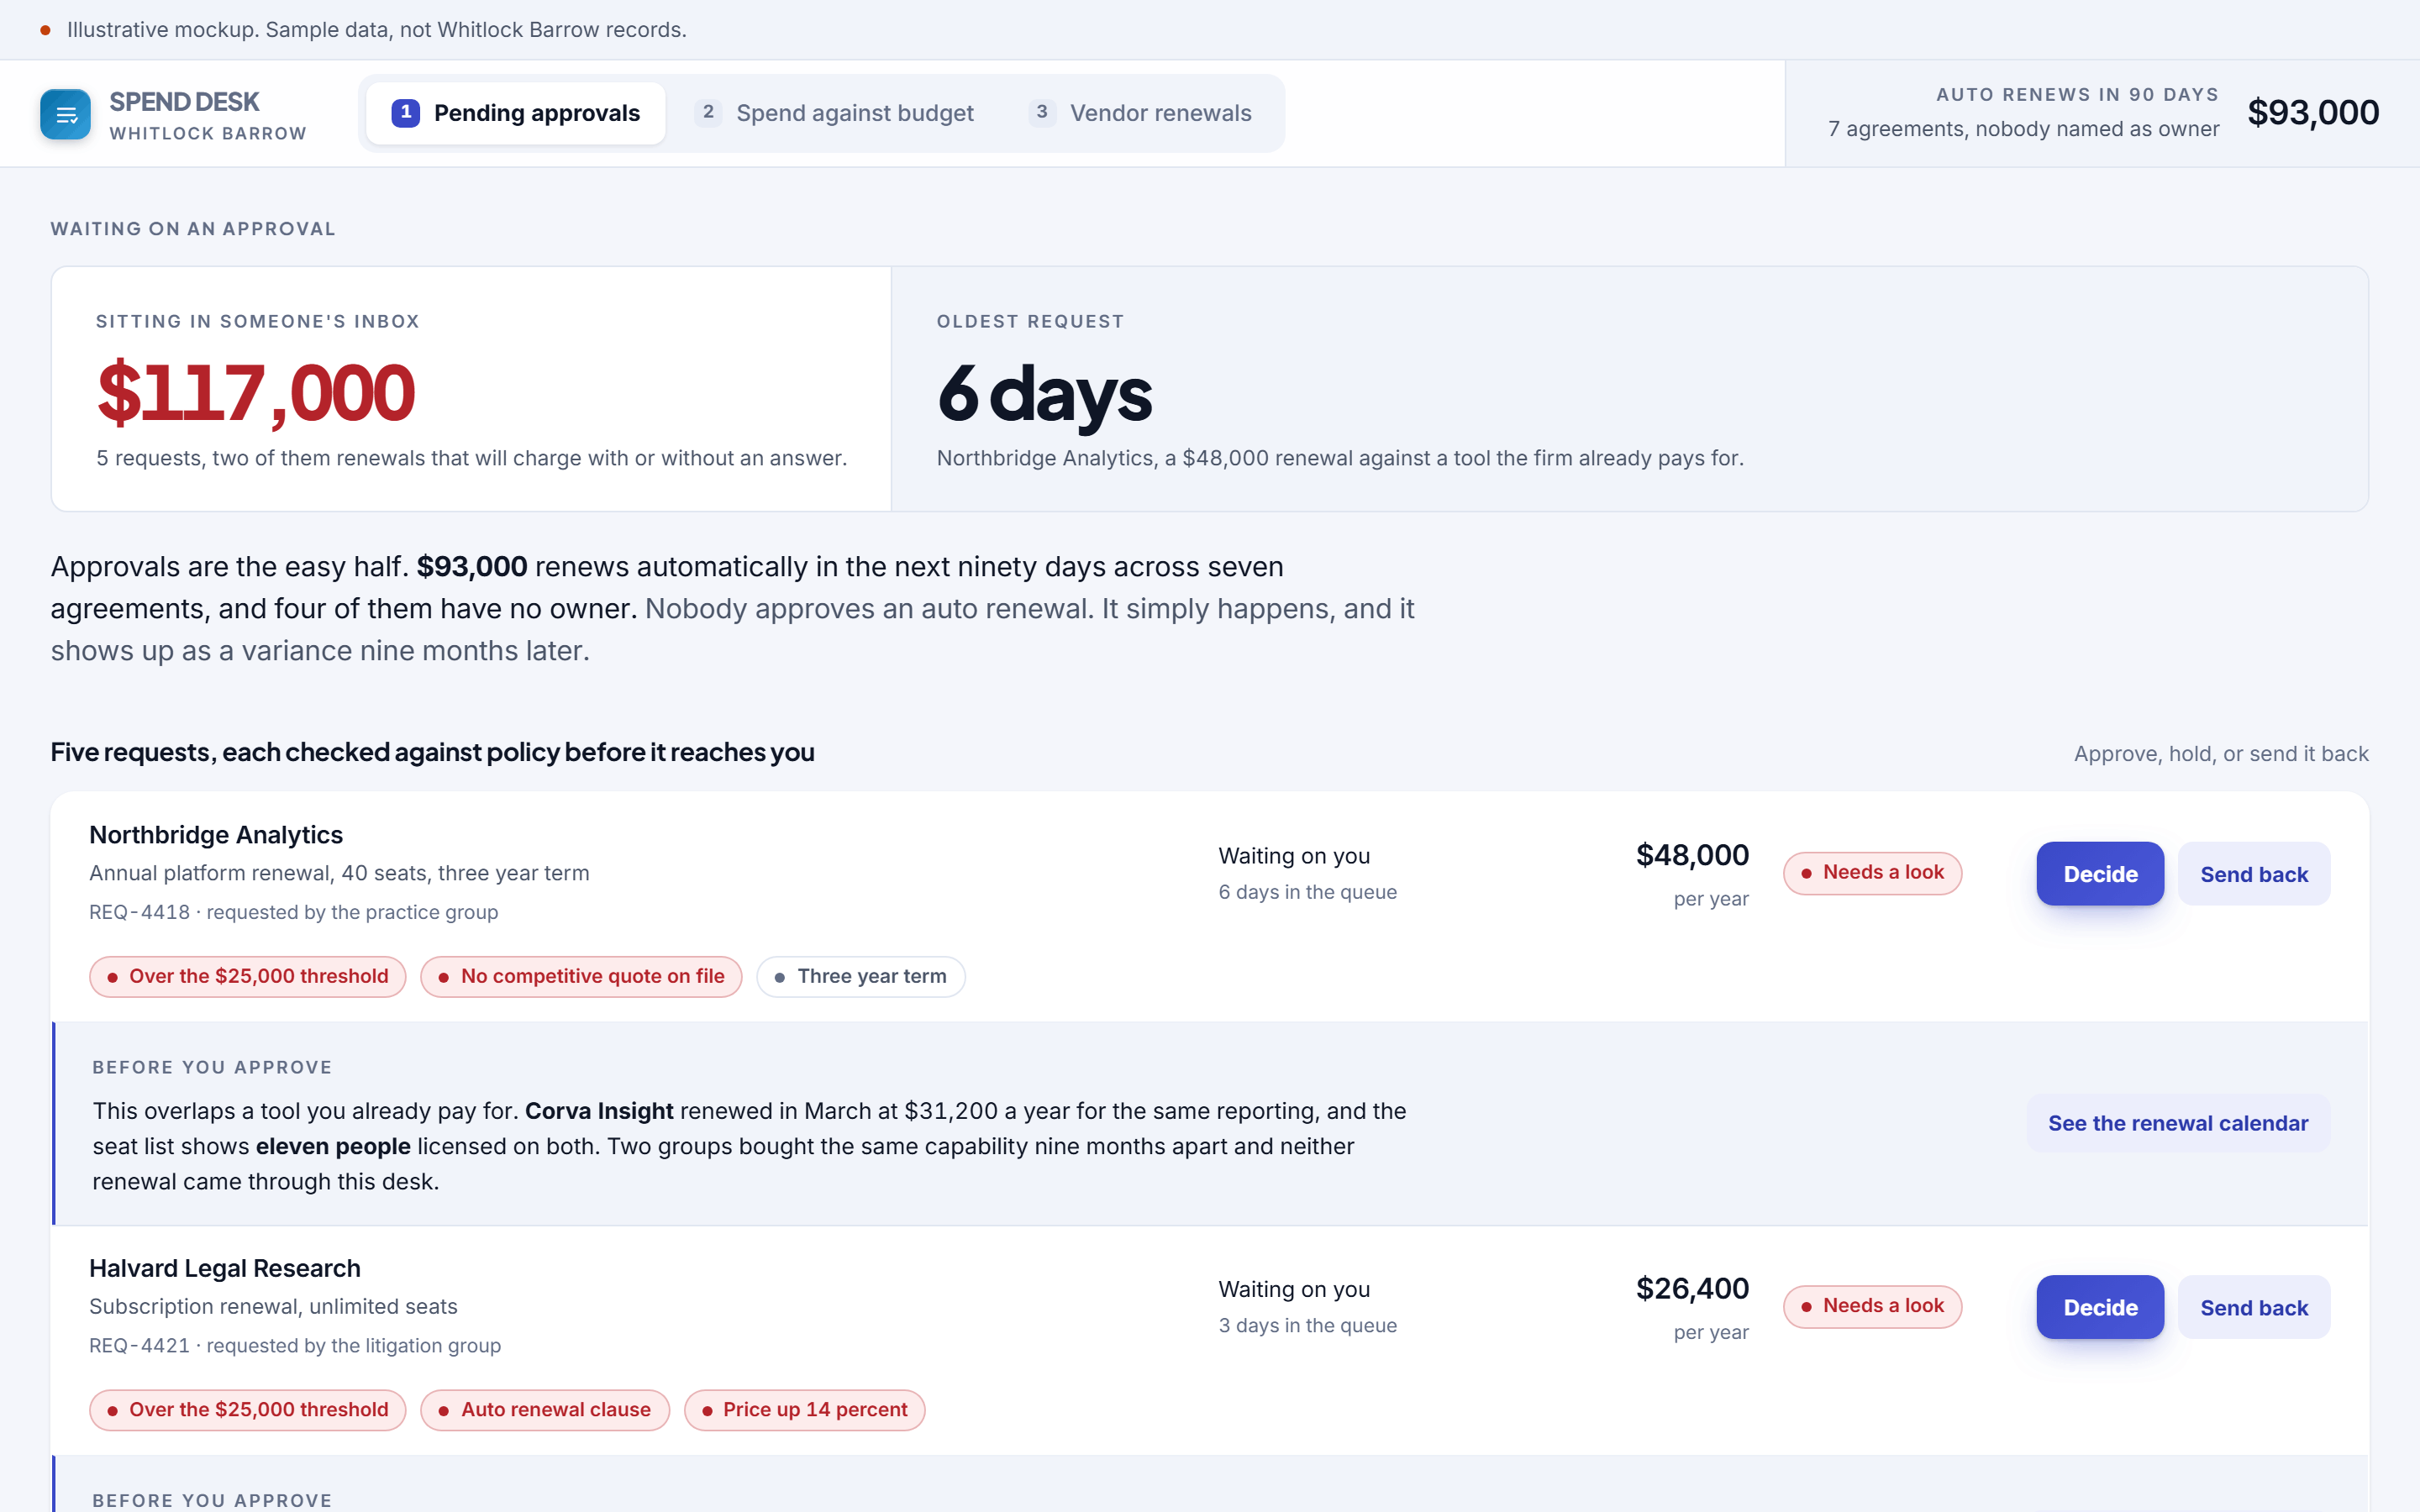
Task: Click the 7 agreements, nobody named as owner text
Action: (2023, 129)
